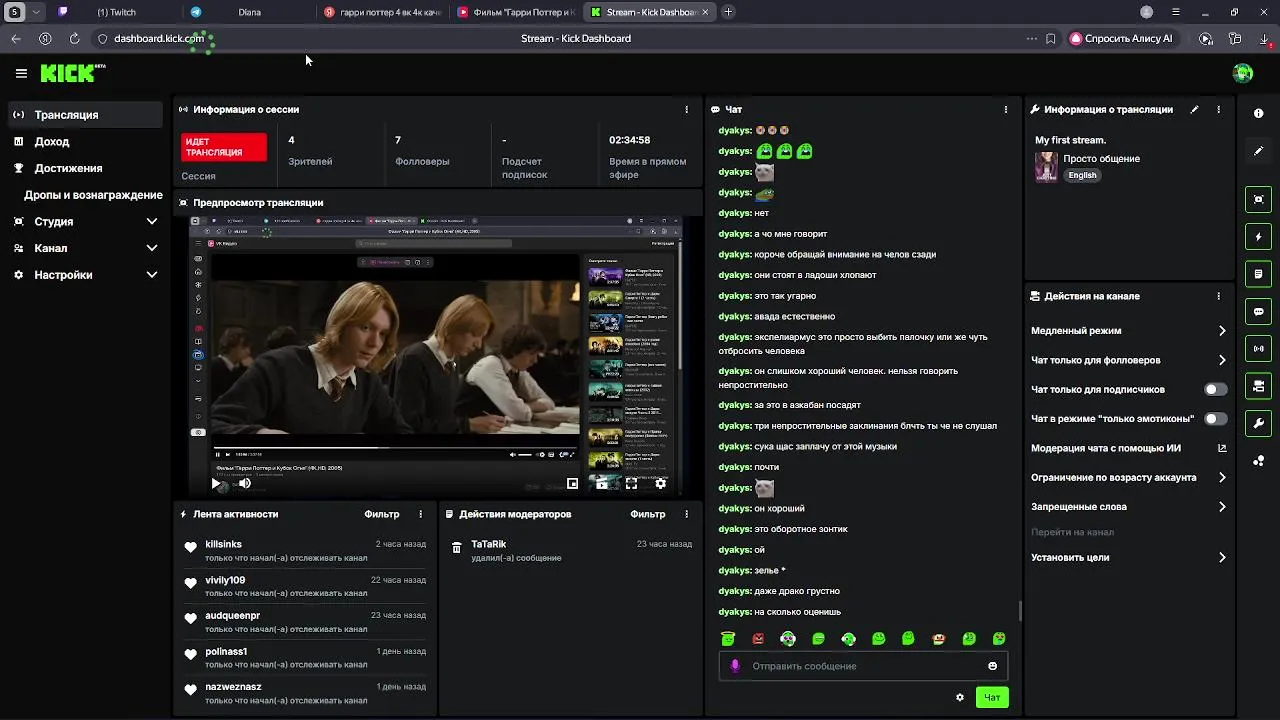Screen dimensions: 1280x720
Task: Click the ИДЕТ ТРАНСЛЯЦИЯ status badge
Action: (x=224, y=147)
